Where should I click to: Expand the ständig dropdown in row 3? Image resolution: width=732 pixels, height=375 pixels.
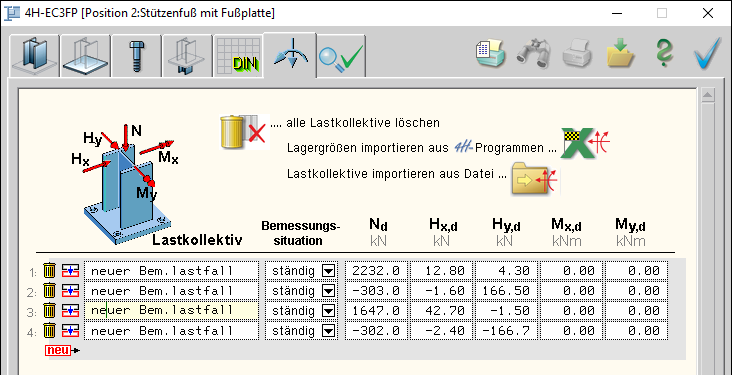tap(329, 311)
